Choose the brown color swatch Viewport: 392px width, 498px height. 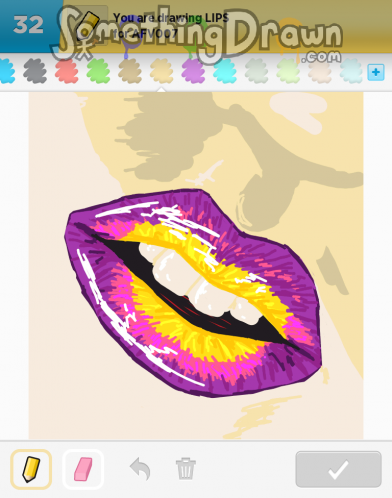(x=130, y=71)
